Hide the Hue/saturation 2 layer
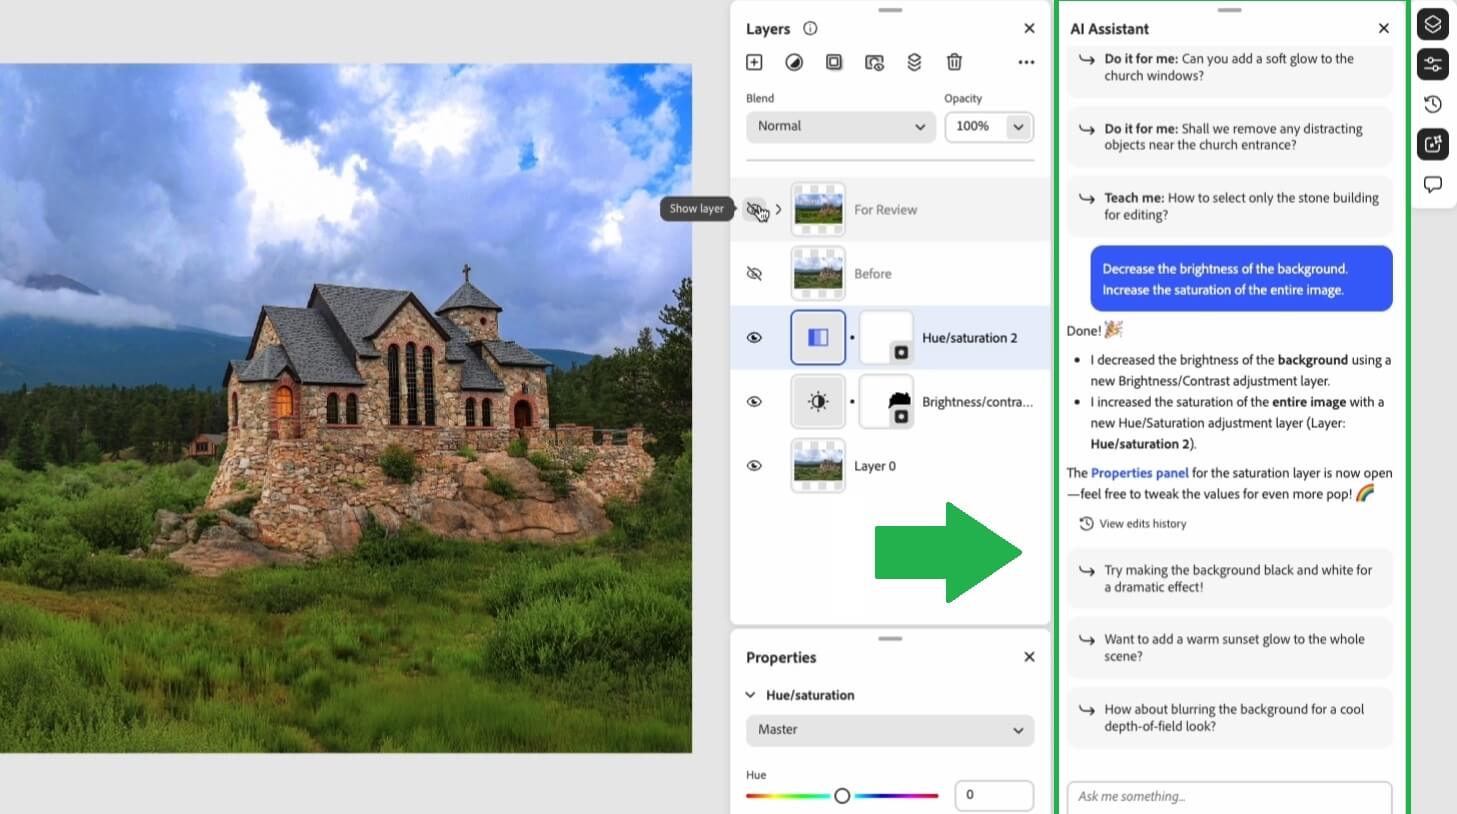This screenshot has height=814, width=1457. 755,337
